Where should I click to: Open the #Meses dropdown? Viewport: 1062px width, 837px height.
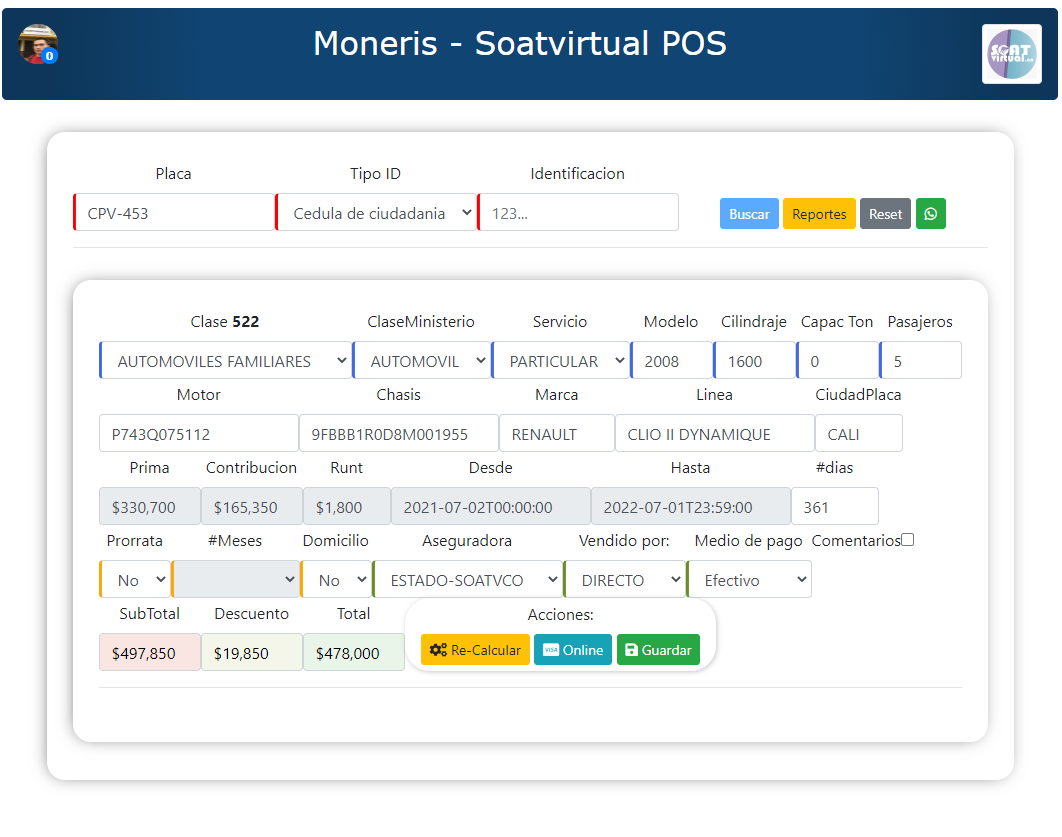(236, 580)
